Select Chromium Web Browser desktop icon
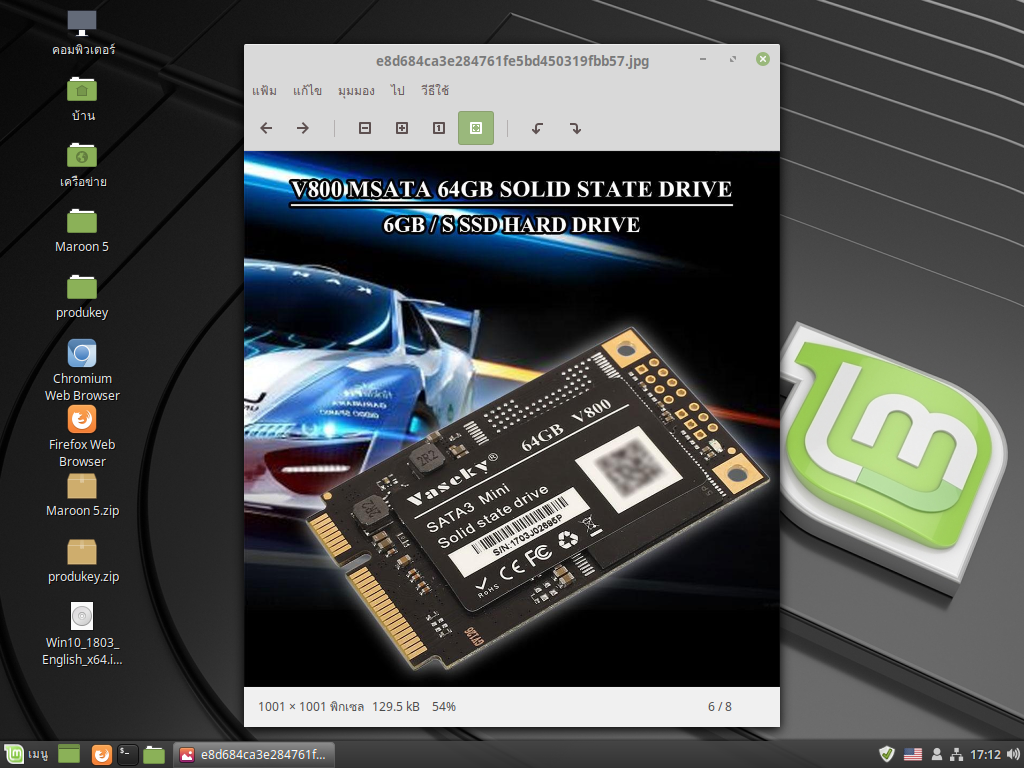Viewport: 1024px width, 768px height. (82, 370)
